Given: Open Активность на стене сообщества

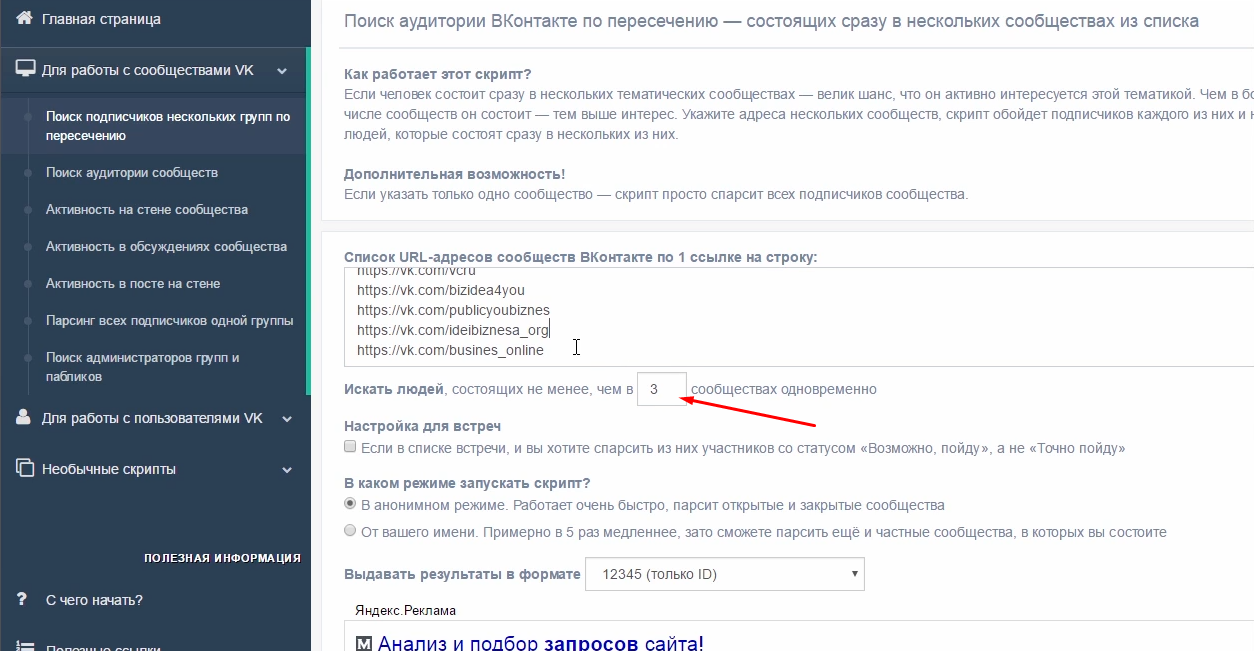Looking at the screenshot, I should (x=147, y=209).
